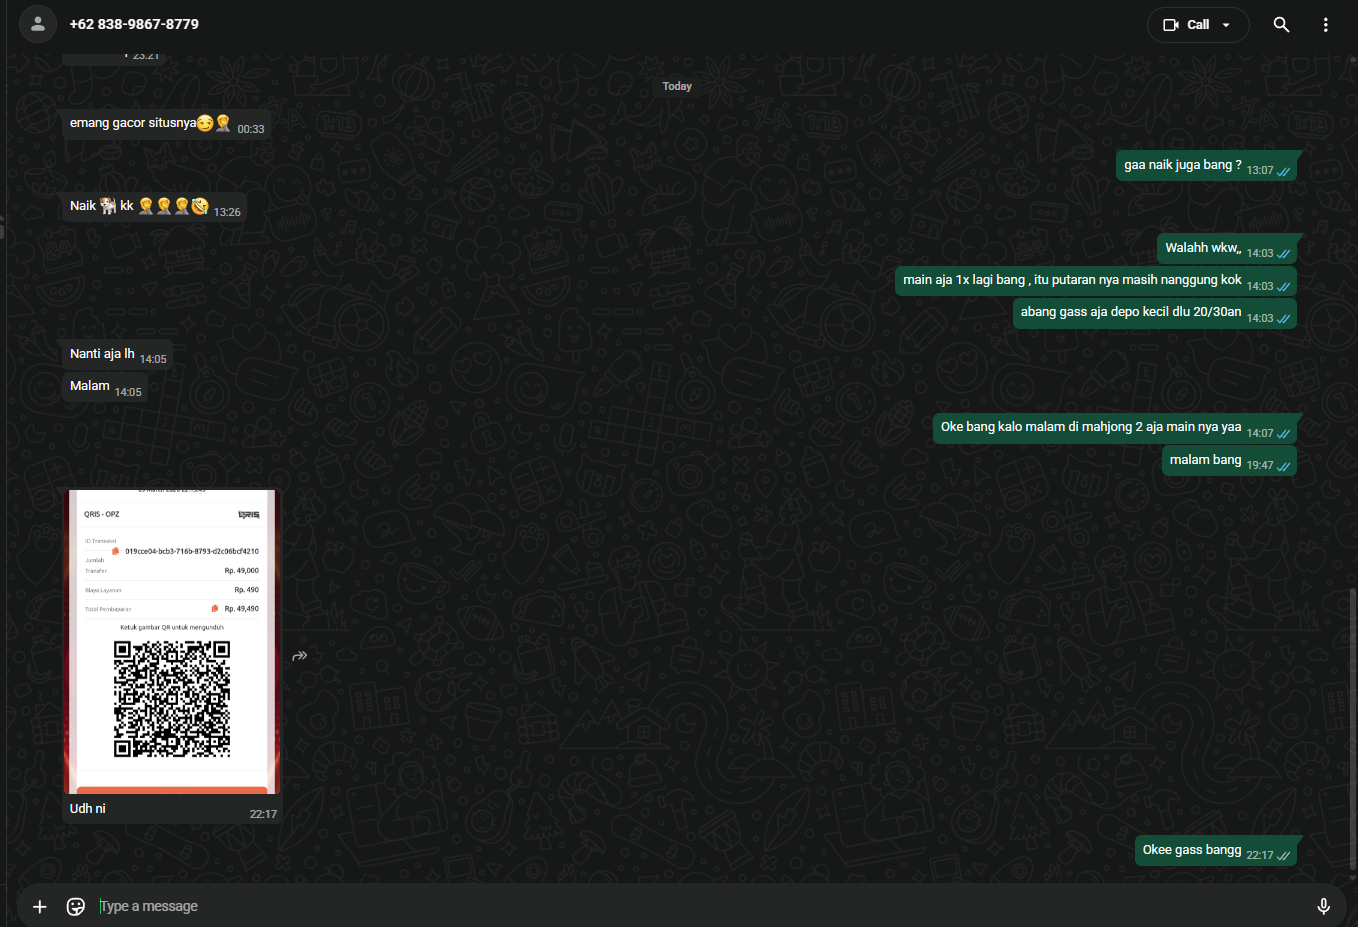Select message 'malam bang' sent 19:47
Image resolution: width=1358 pixels, height=927 pixels.
coord(1229,461)
